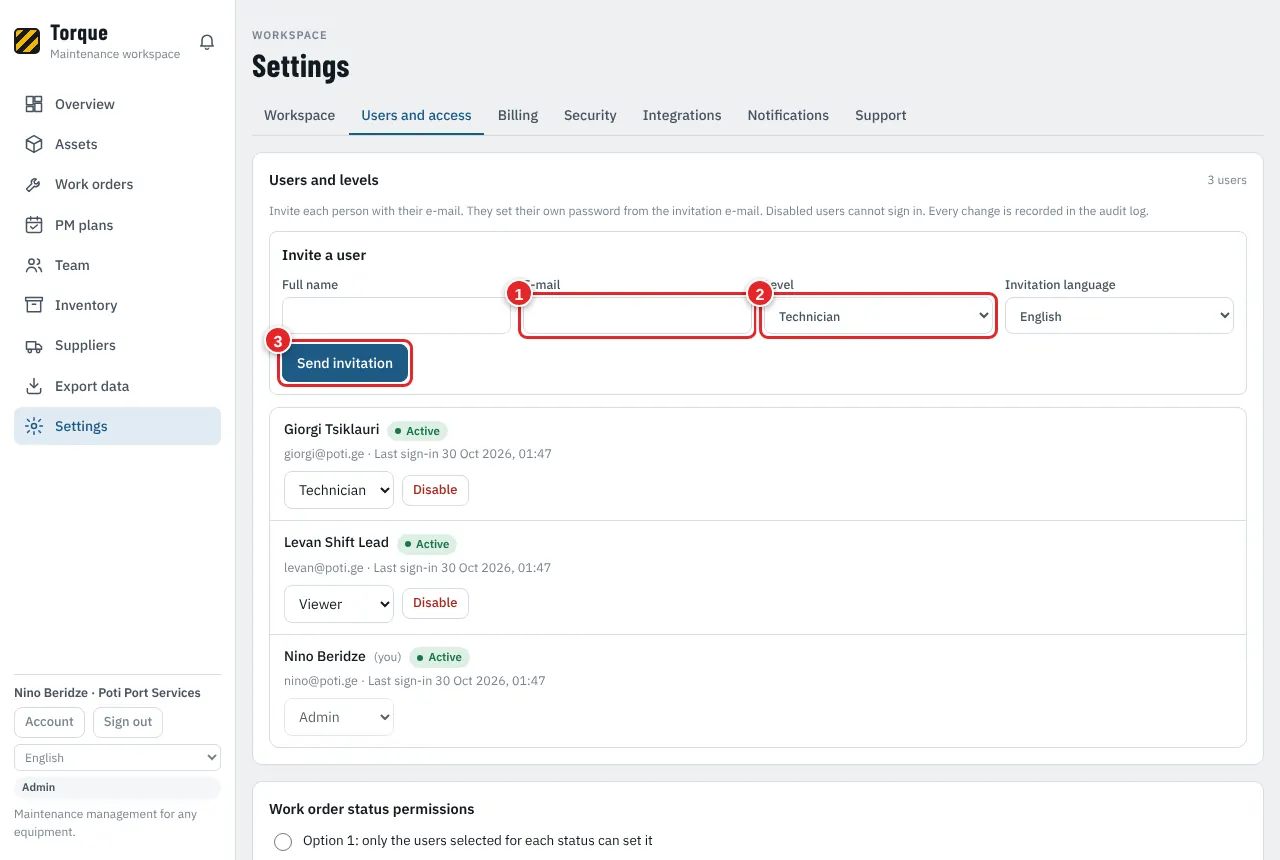
Task: Go to Work orders in sidebar
Action: pos(117,184)
